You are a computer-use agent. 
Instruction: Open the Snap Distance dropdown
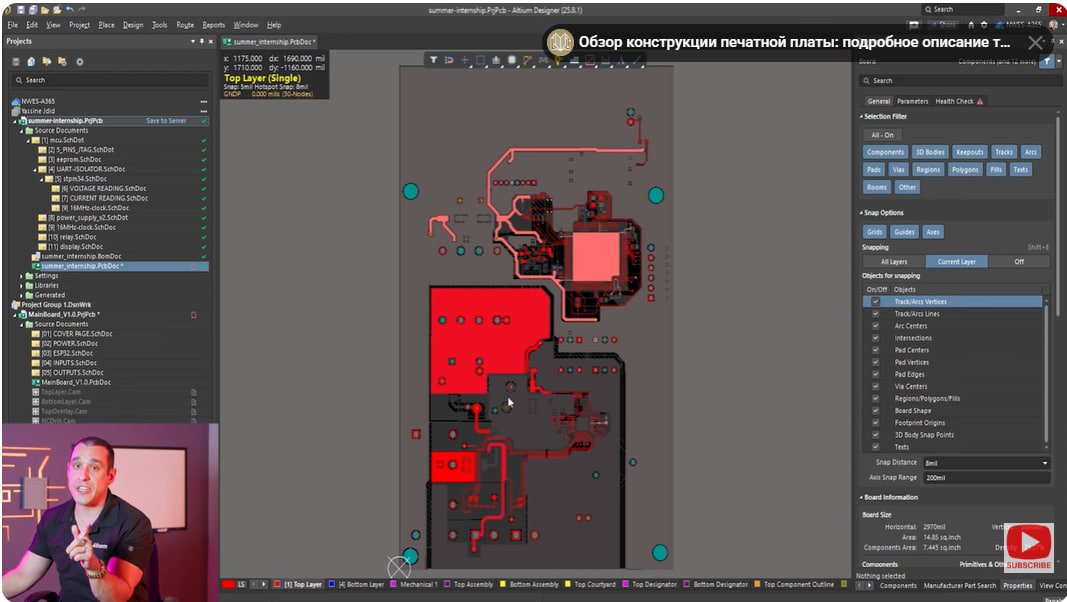point(1045,463)
